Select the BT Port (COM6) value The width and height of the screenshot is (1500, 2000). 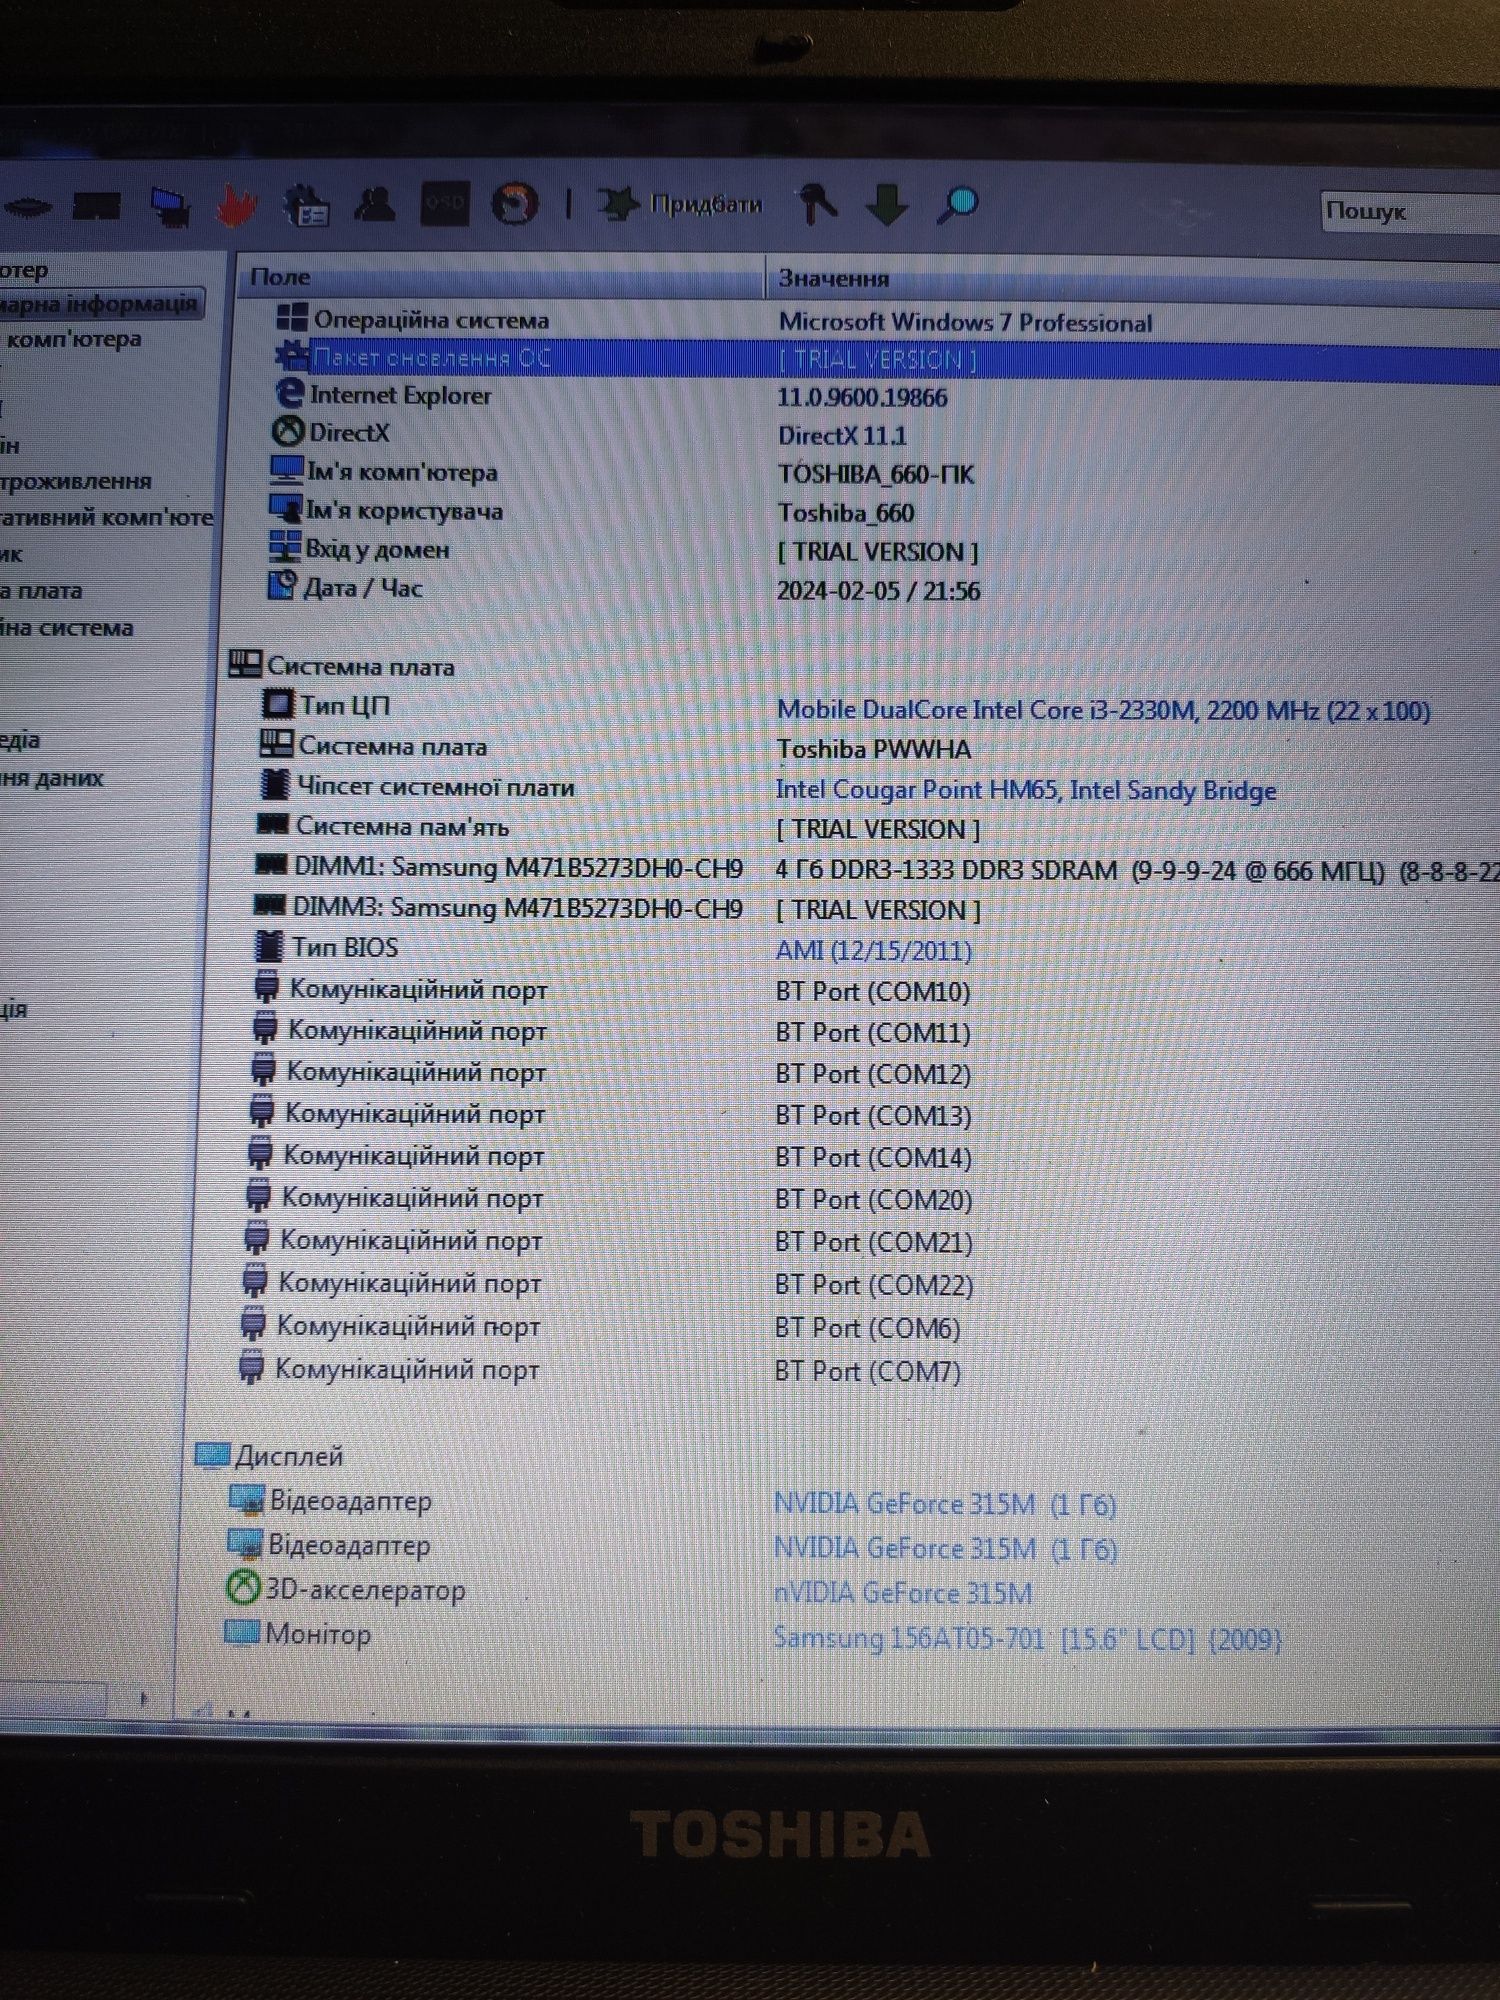coord(868,1329)
